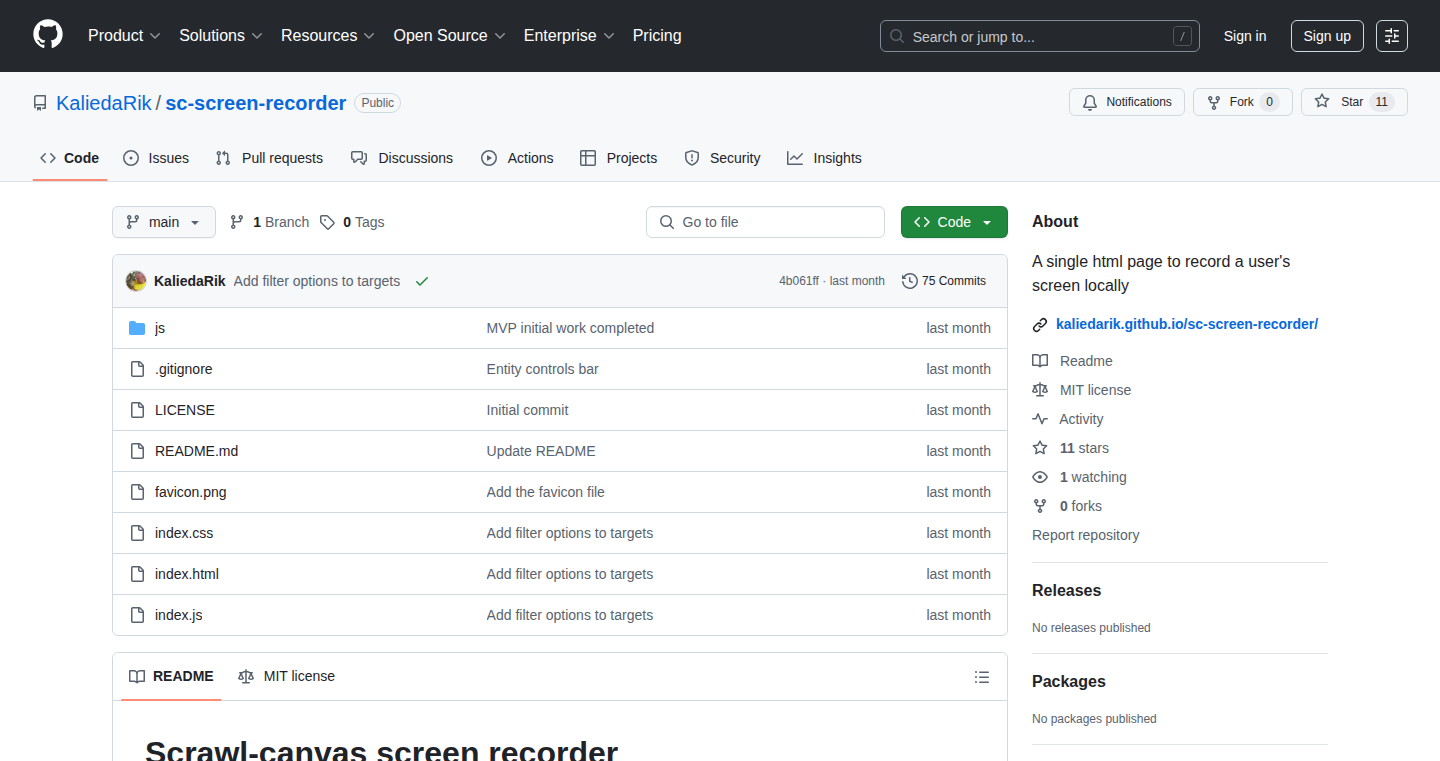Fork the repository
The width and height of the screenshot is (1440, 761).
[1242, 102]
